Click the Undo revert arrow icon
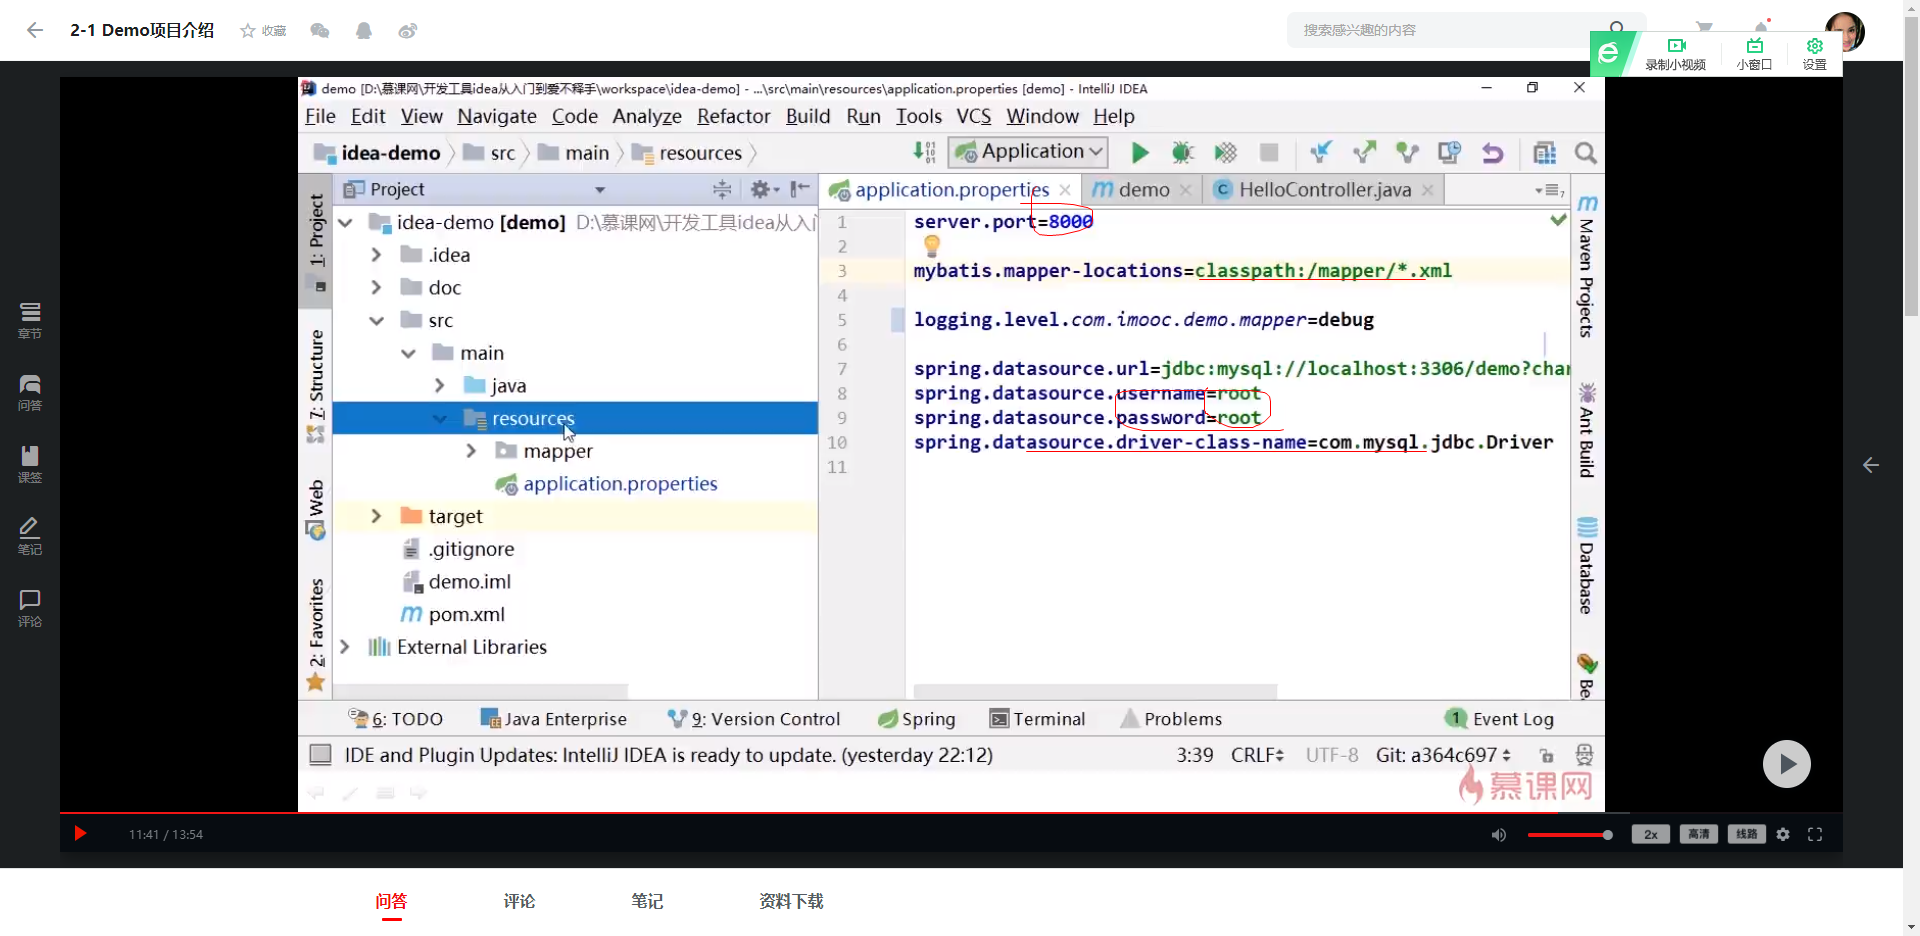 click(1493, 153)
